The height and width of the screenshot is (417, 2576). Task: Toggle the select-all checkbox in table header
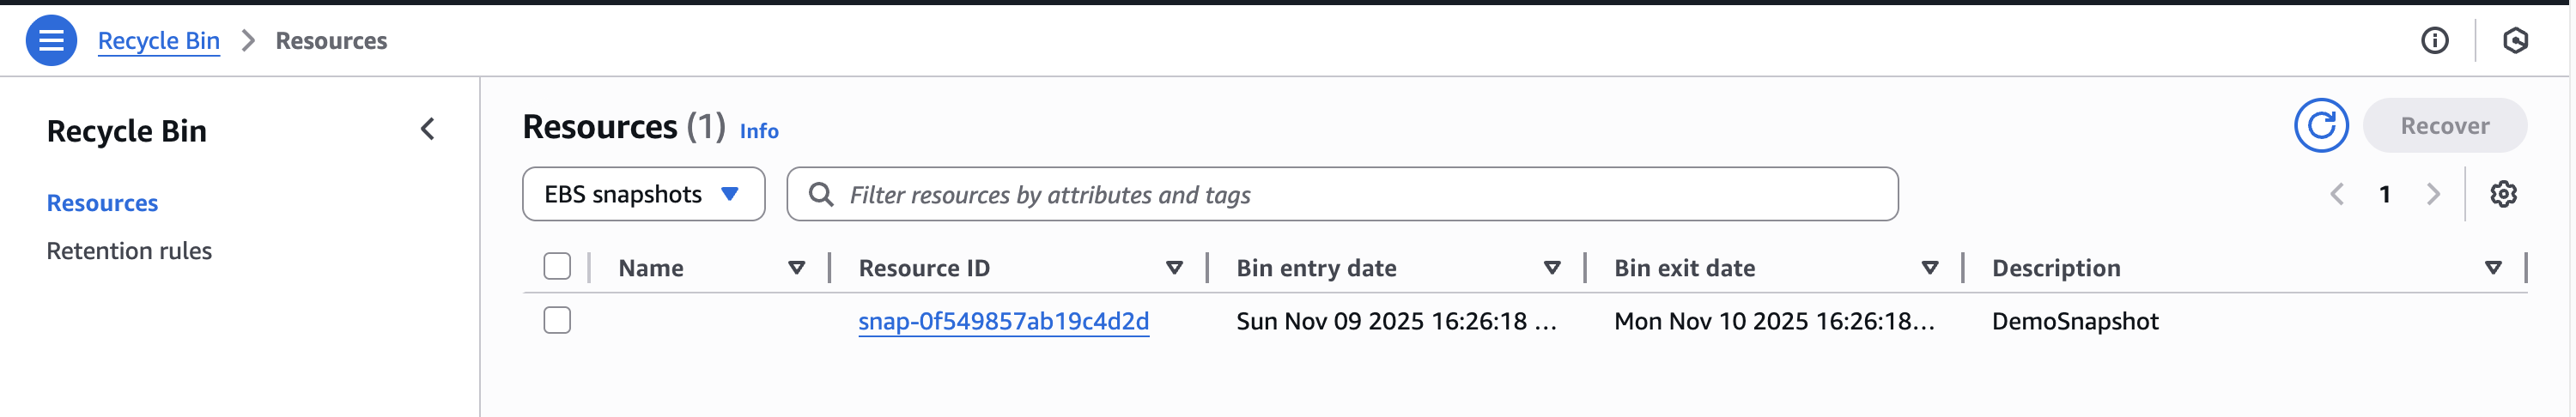557,267
